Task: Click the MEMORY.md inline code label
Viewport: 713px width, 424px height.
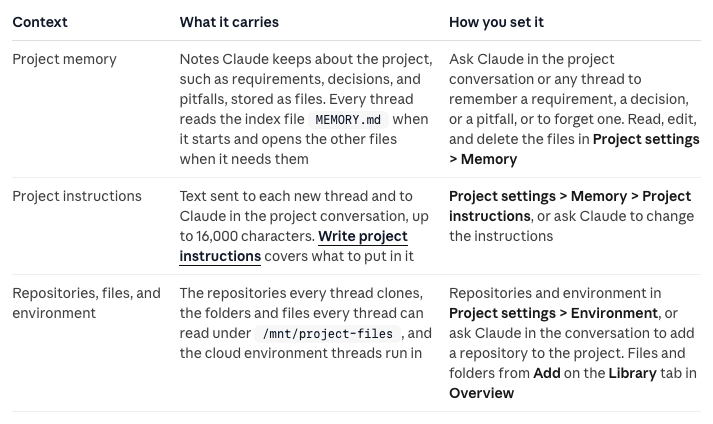Action: (348, 120)
